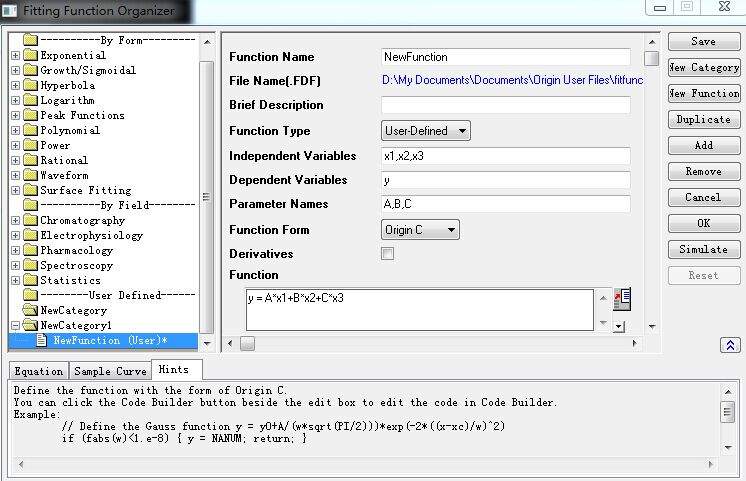Click the category tree scrollbar thumb

206,197
